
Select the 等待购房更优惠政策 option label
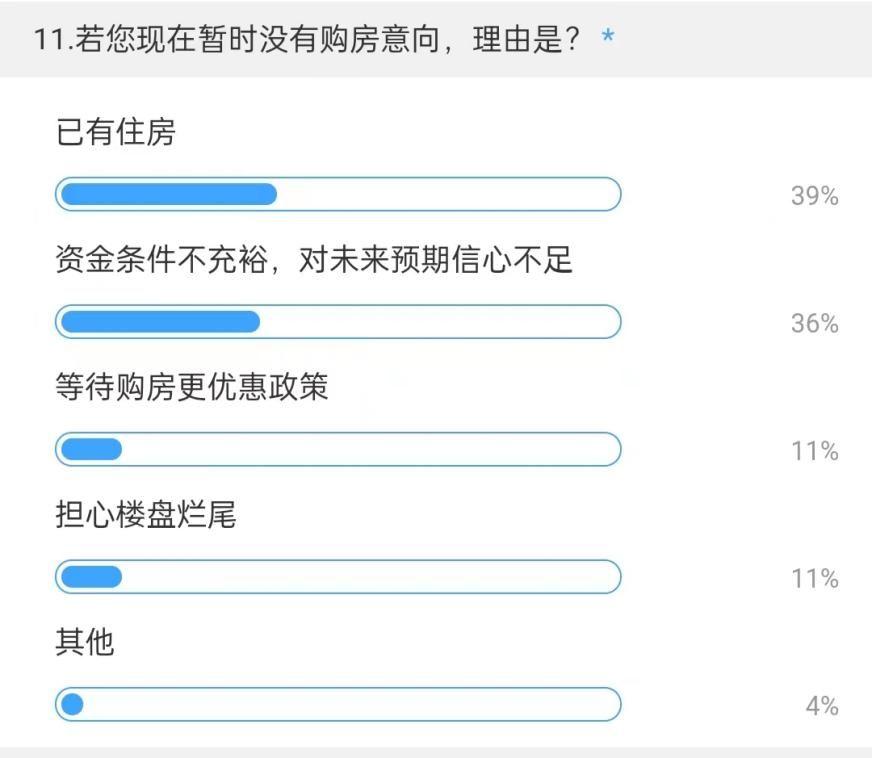click(191, 387)
